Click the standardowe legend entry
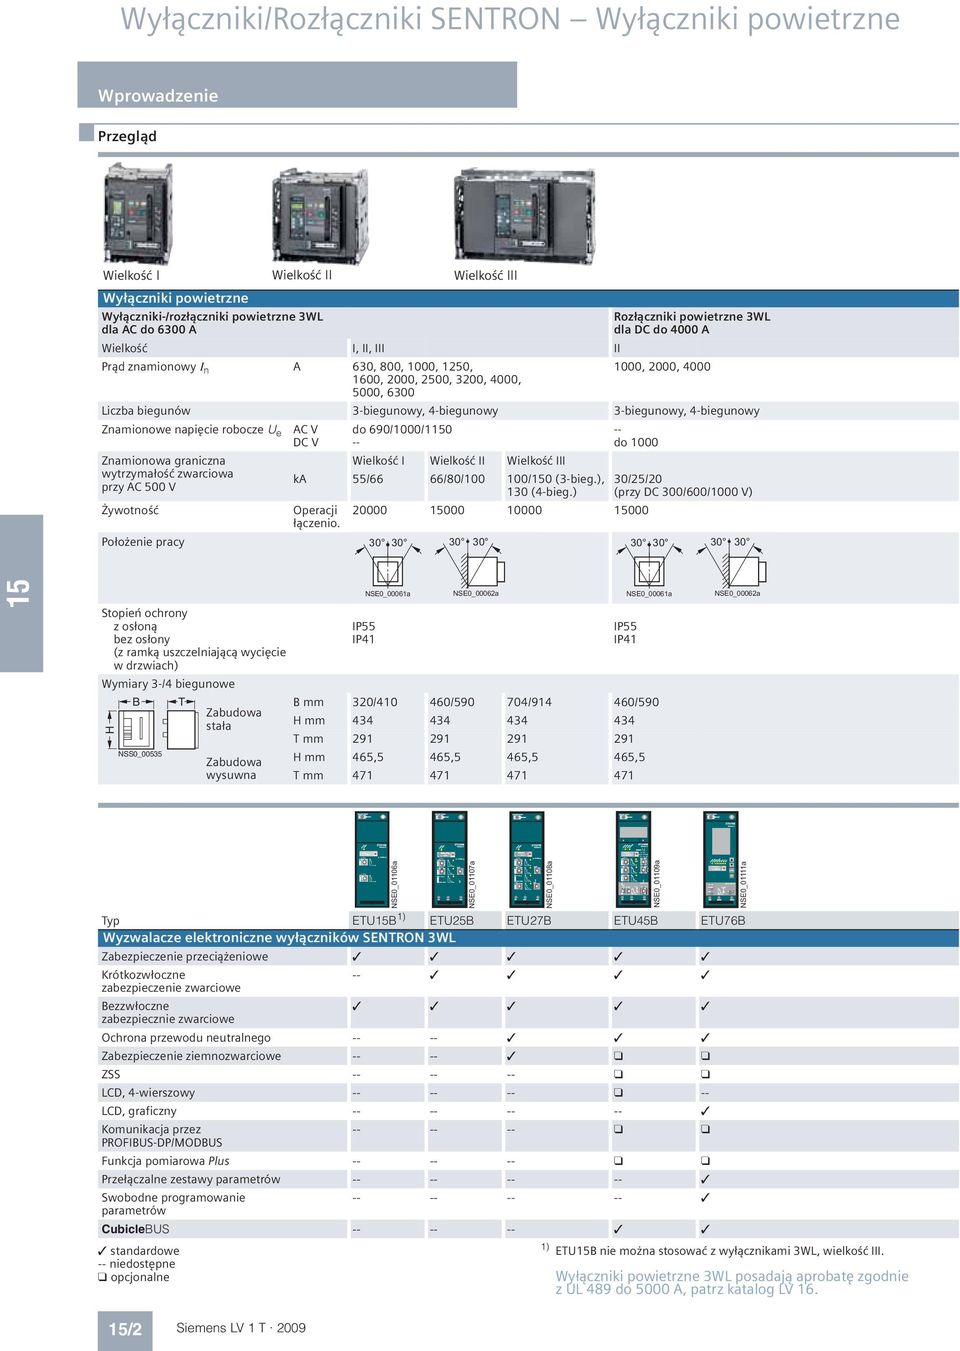Screen dimensions: 960x1351 coord(138,1251)
